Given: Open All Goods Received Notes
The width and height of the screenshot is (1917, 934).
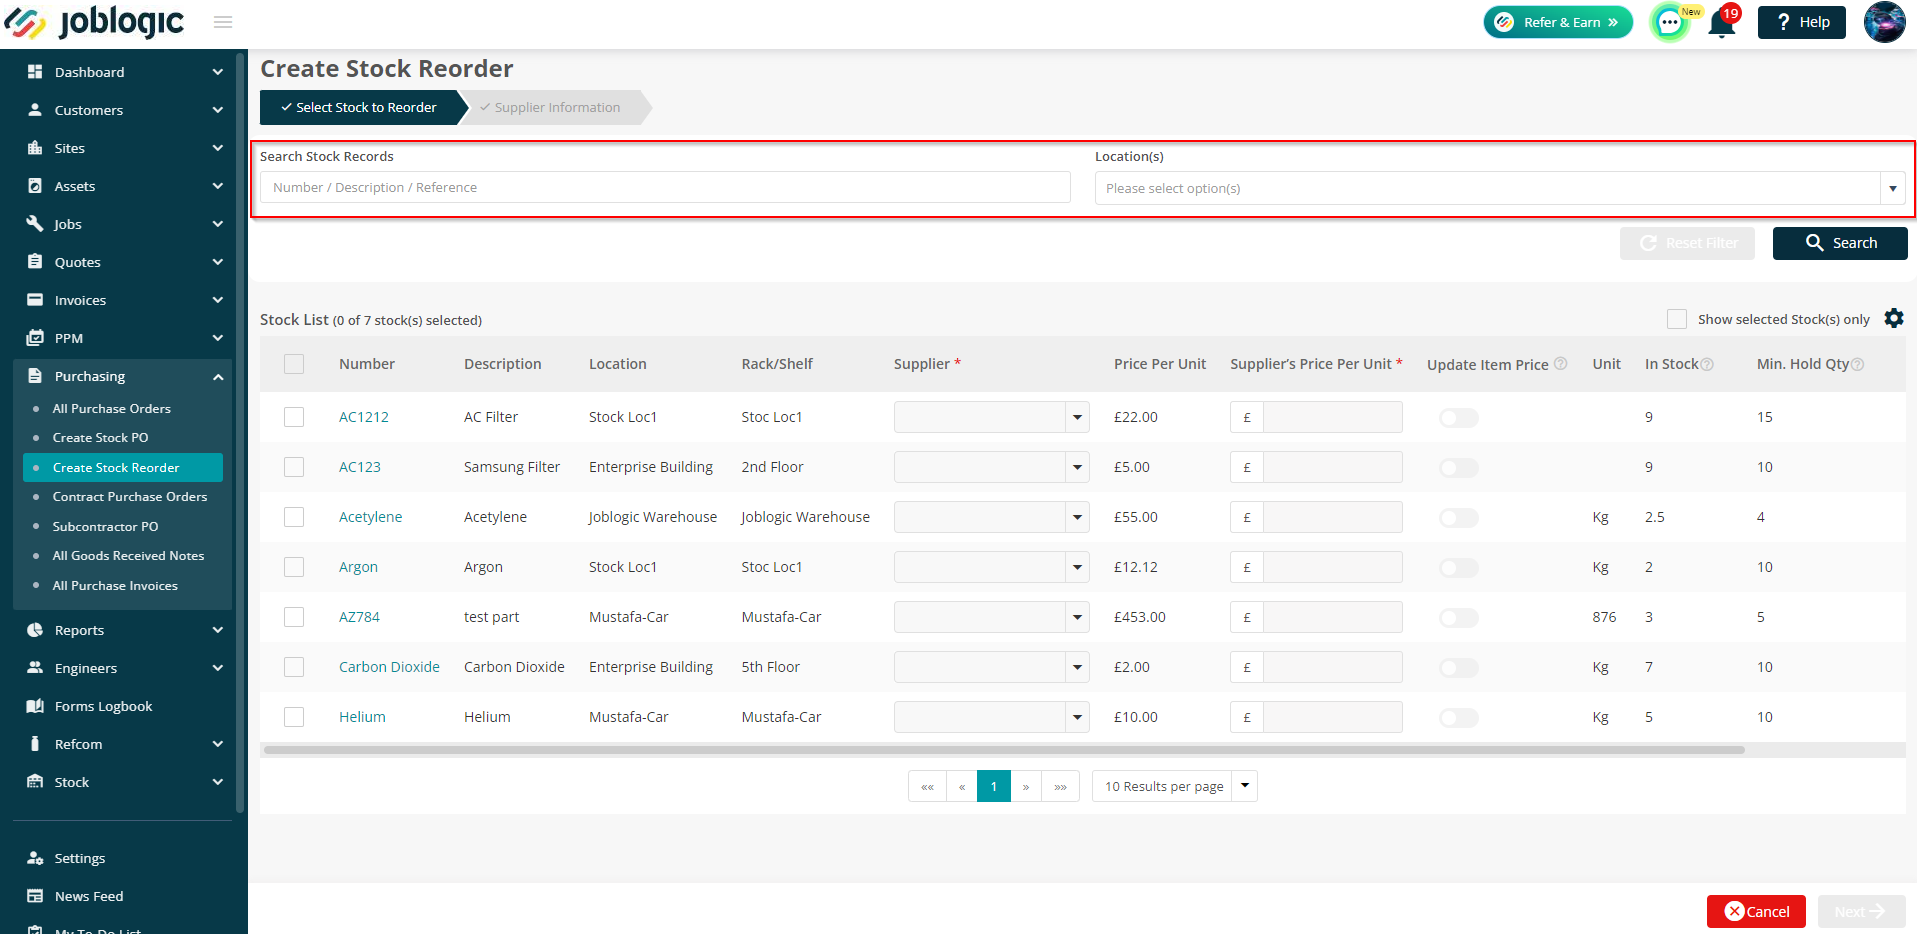Looking at the screenshot, I should pyautogui.click(x=128, y=555).
